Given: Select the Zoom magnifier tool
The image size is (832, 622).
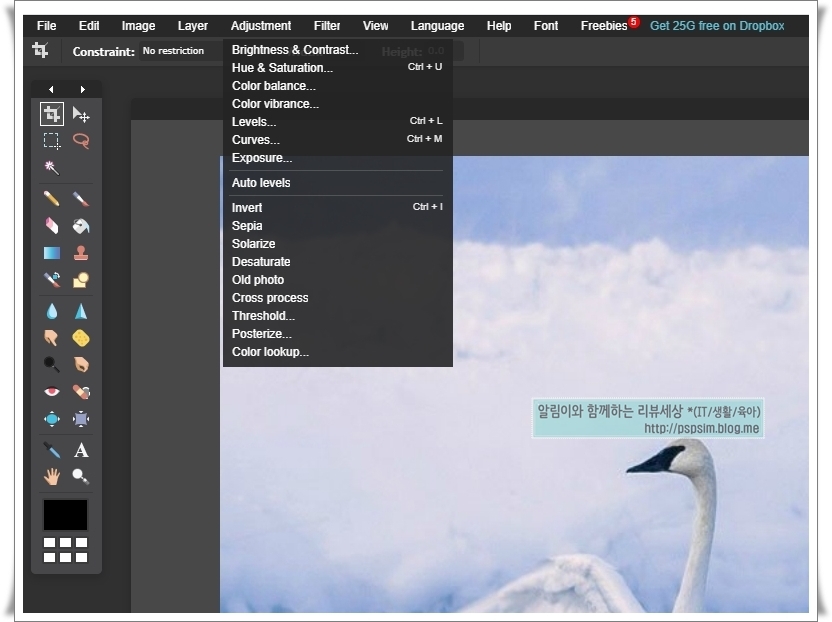Looking at the screenshot, I should tap(81, 477).
